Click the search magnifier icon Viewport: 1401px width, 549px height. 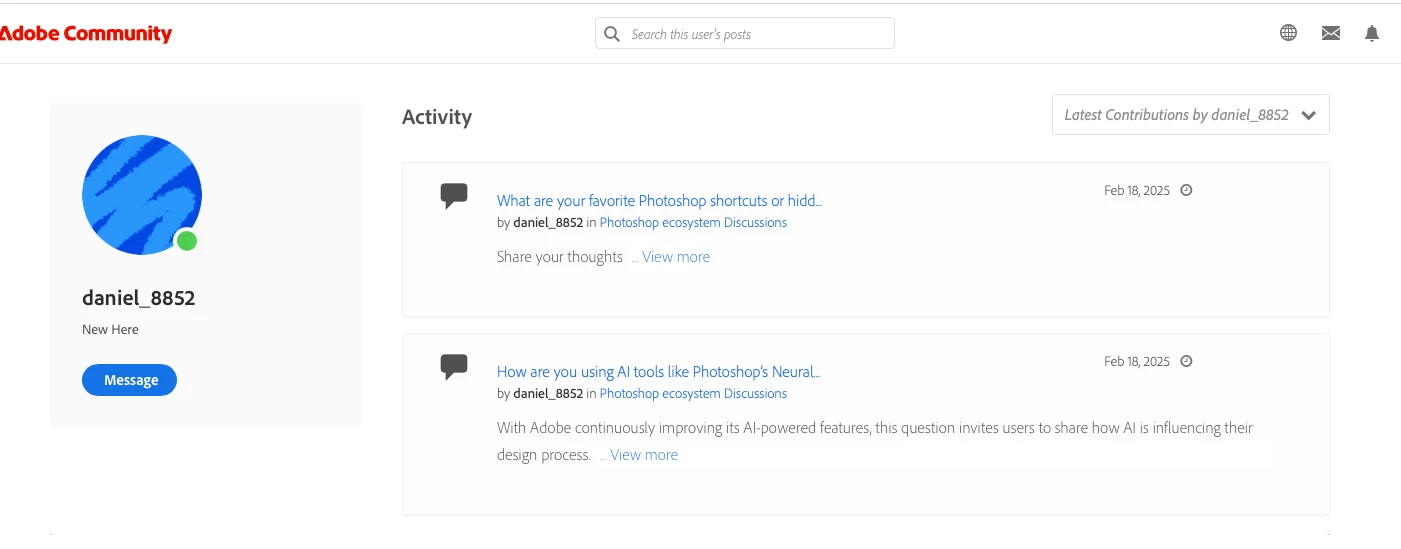pos(612,34)
